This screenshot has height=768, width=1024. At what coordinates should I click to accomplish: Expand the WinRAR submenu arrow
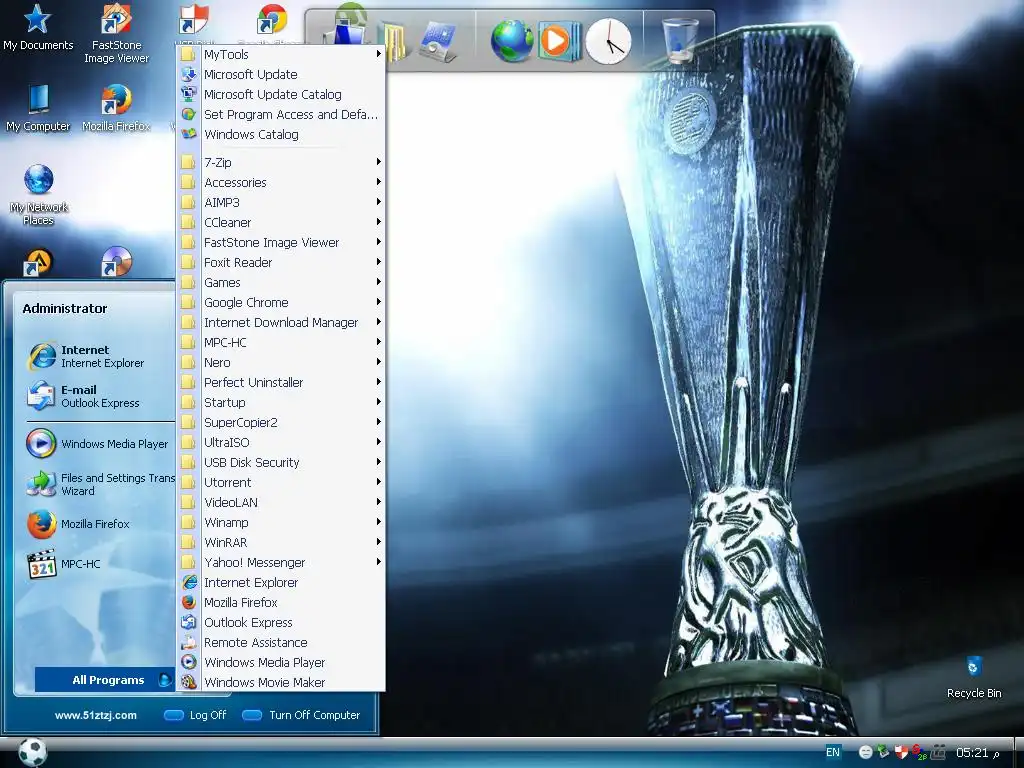point(379,542)
